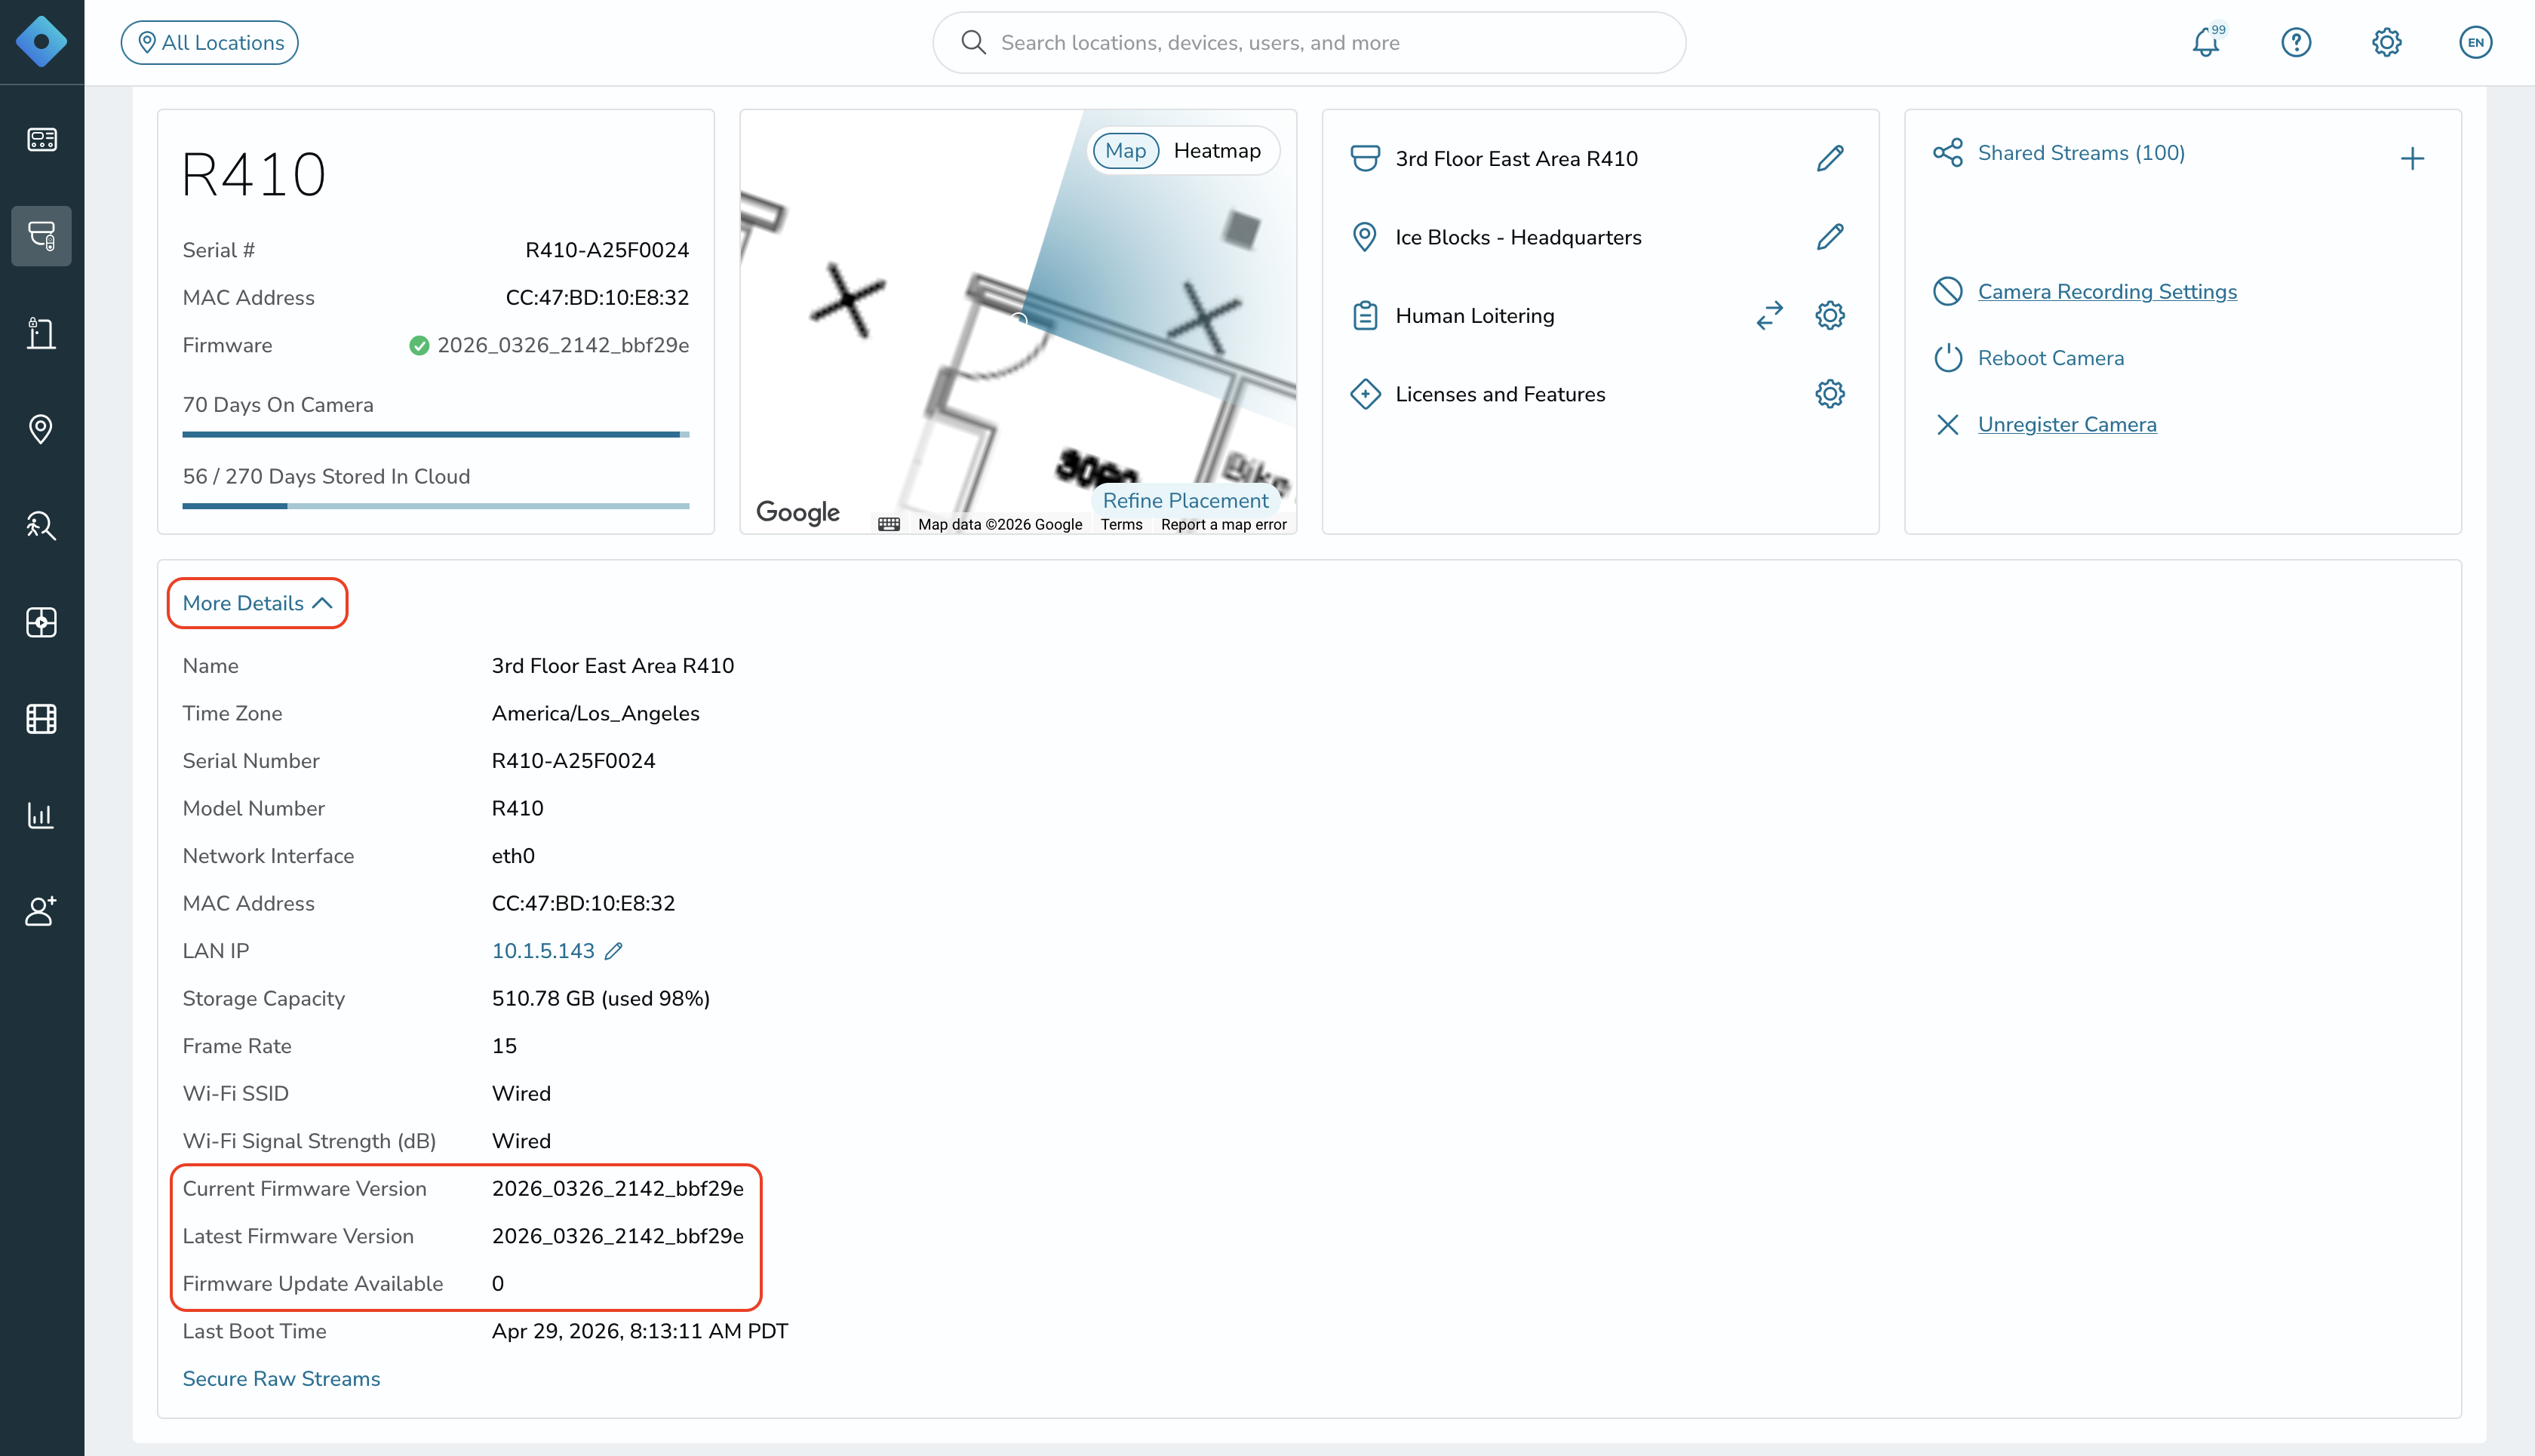Click the Days Stored In Cloud progress bar

pyautogui.click(x=436, y=506)
